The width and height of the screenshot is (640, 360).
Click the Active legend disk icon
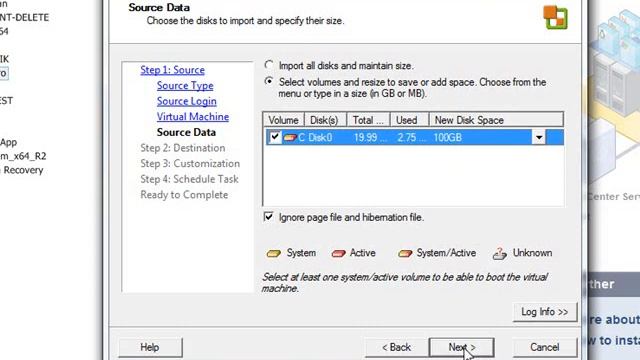coord(338,253)
